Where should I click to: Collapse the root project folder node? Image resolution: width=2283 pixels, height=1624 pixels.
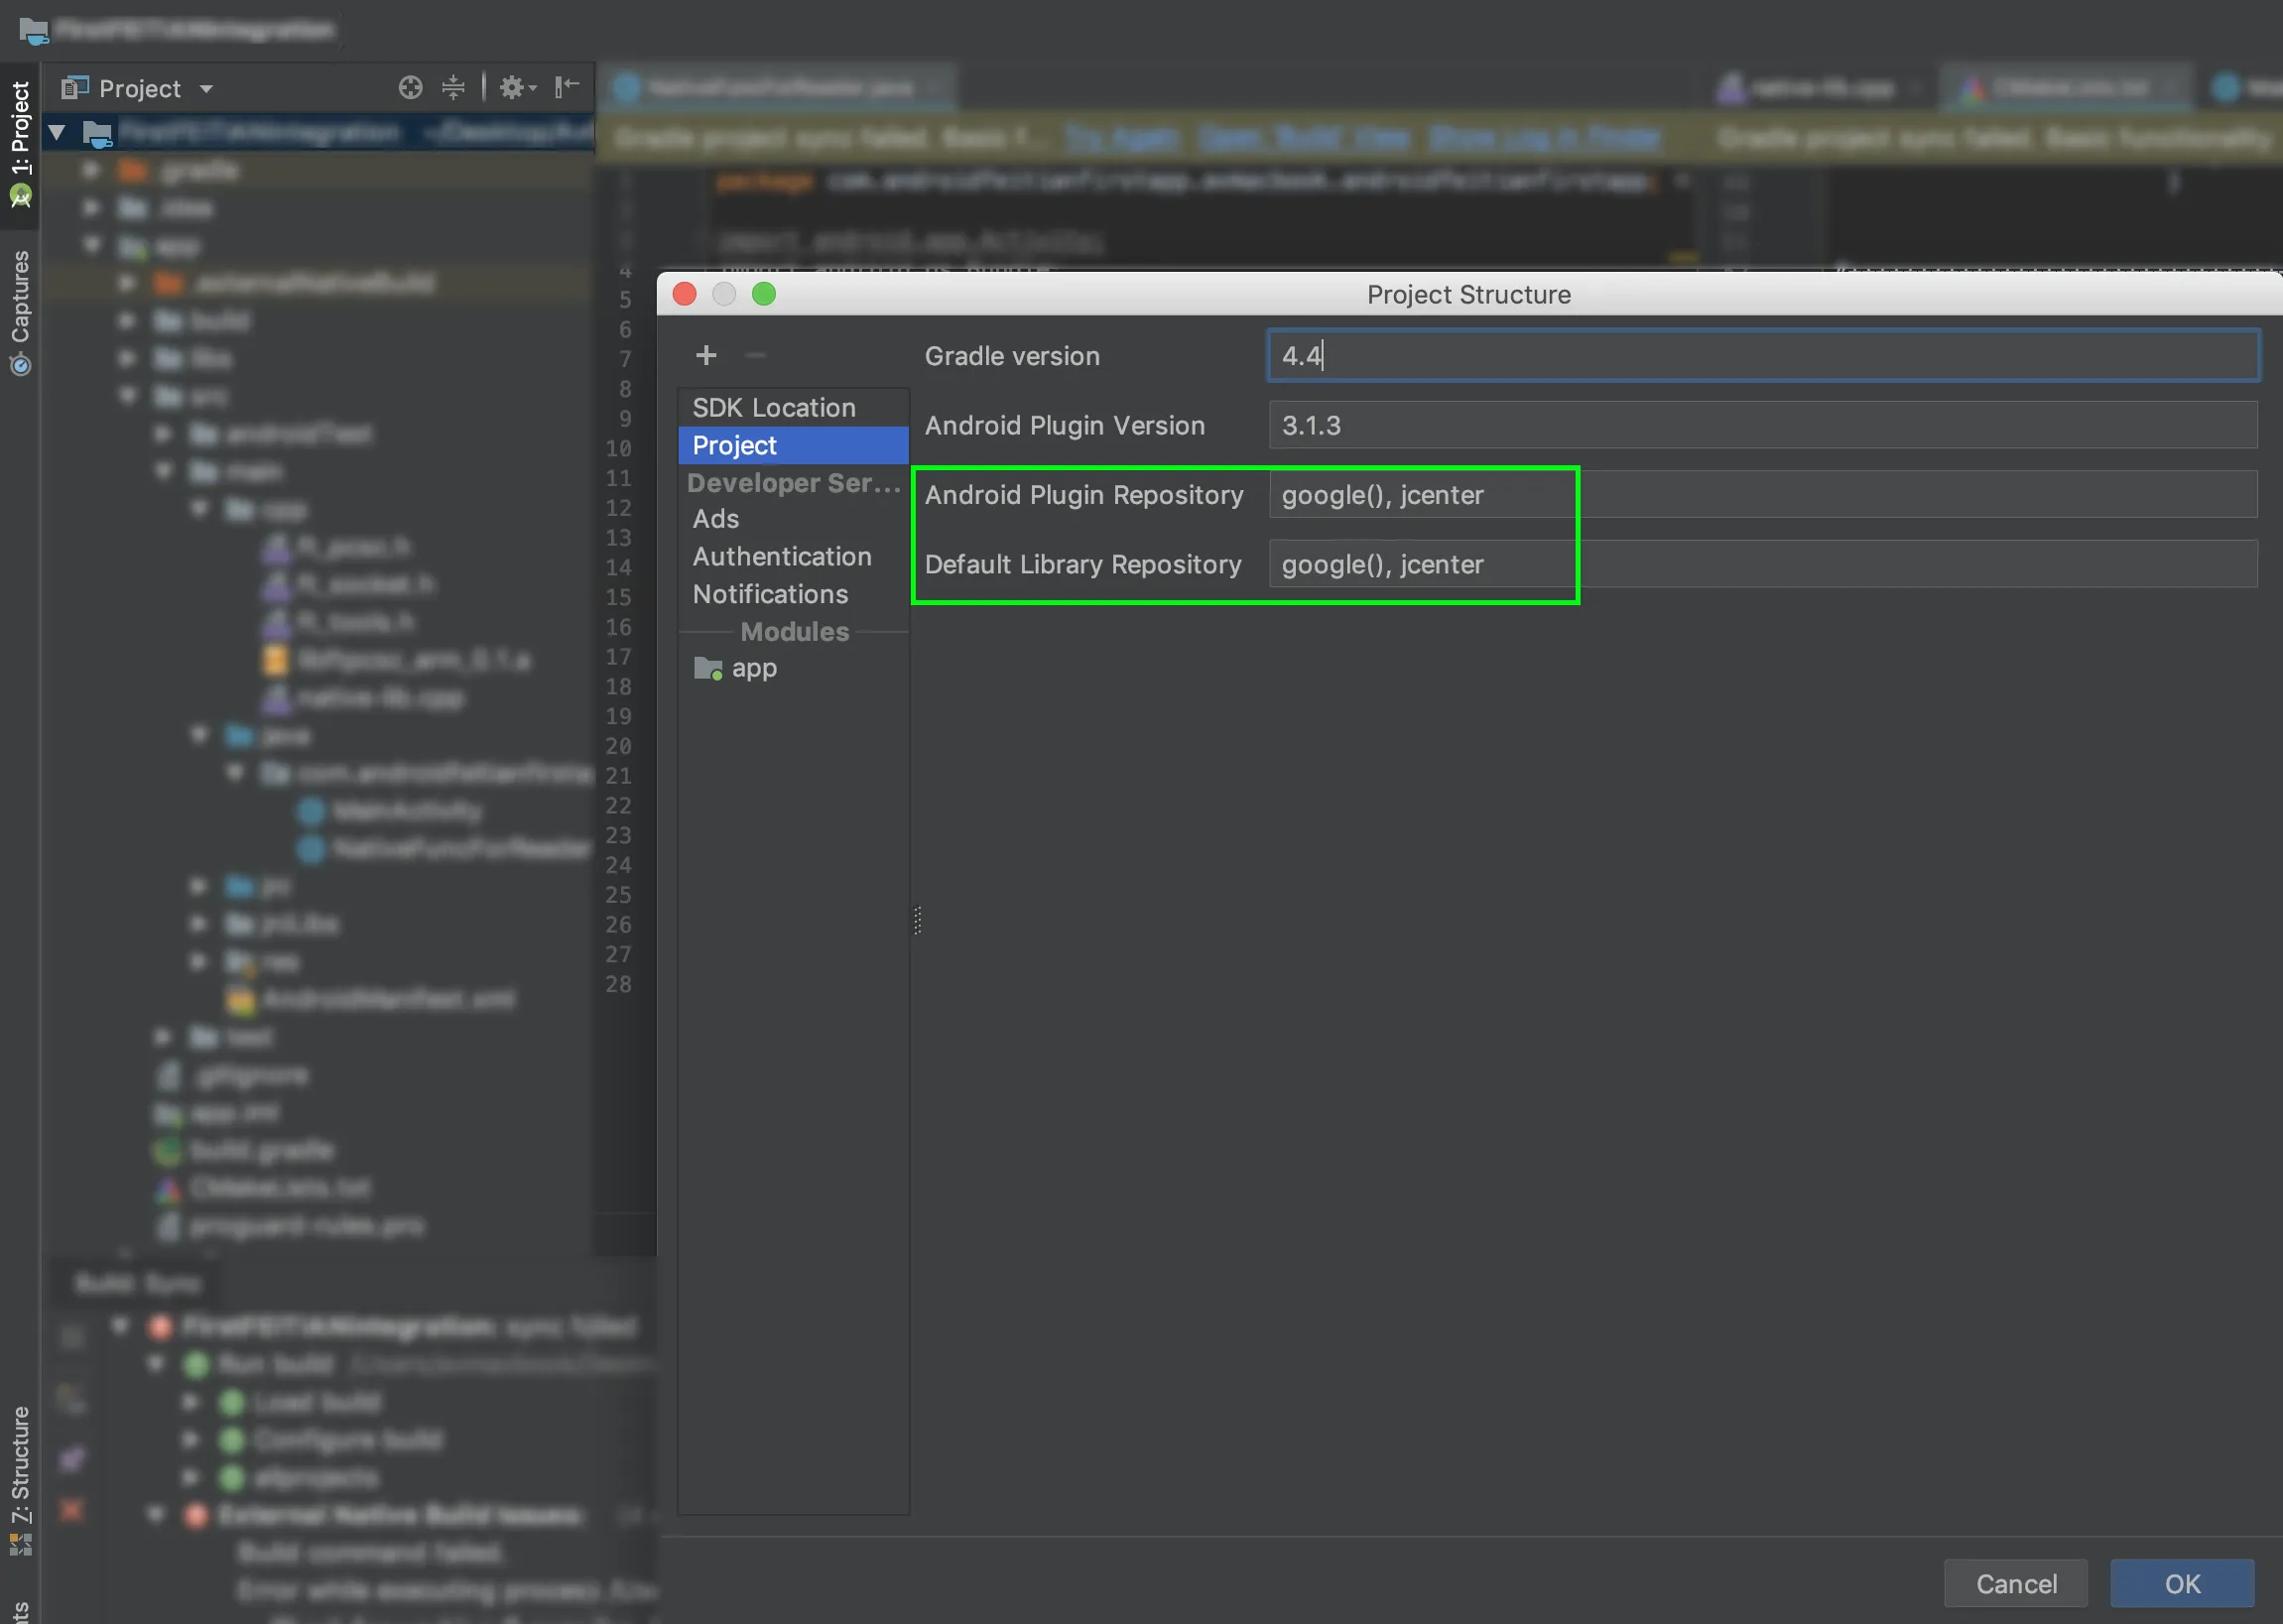click(57, 132)
